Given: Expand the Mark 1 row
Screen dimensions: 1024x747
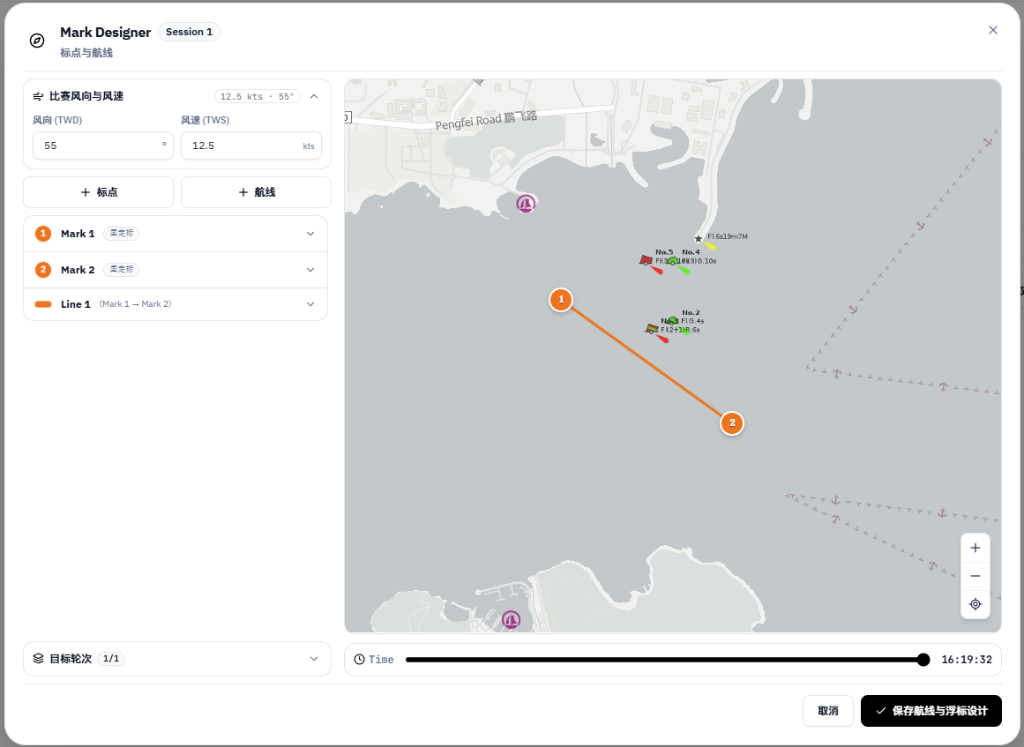Looking at the screenshot, I should (x=310, y=234).
